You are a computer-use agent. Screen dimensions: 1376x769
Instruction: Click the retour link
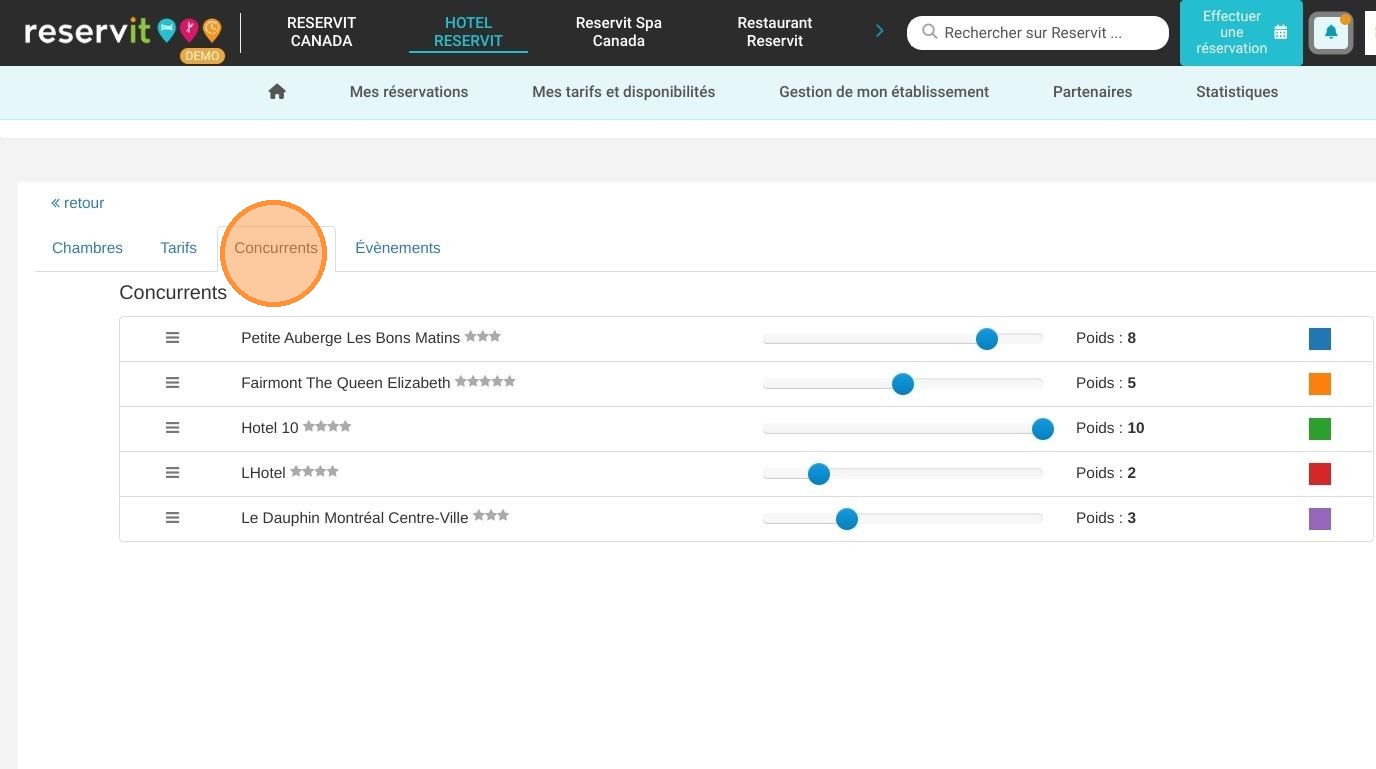tap(78, 203)
